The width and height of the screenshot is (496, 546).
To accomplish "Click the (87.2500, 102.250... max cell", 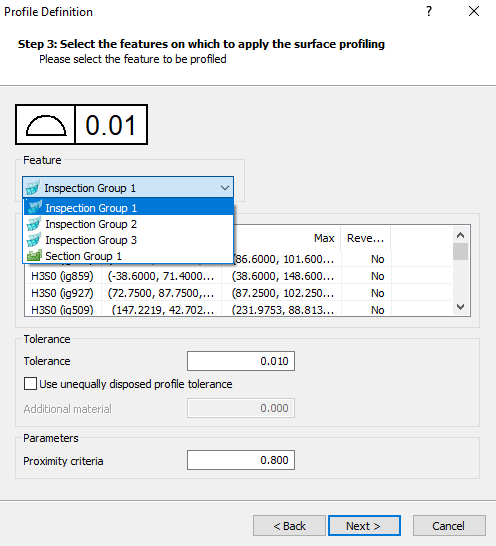I will point(282,293).
